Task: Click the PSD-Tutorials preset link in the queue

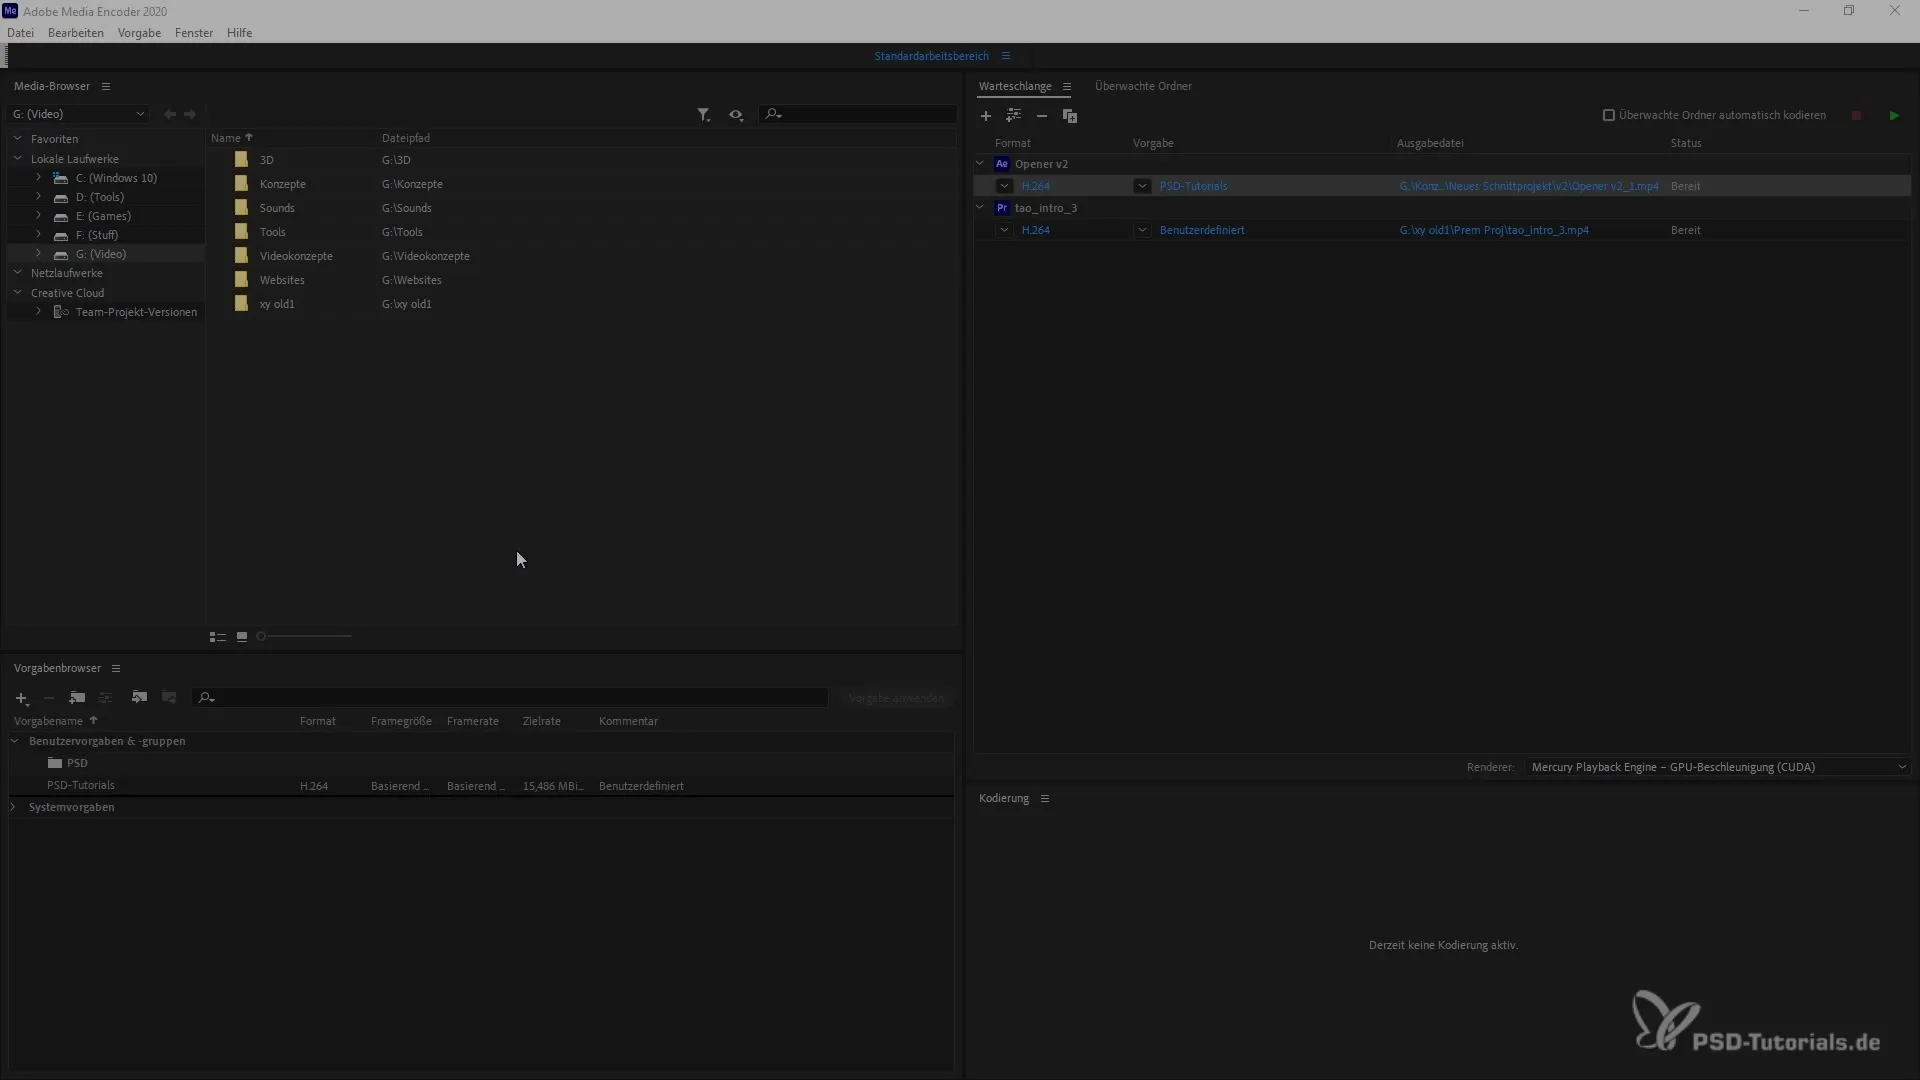Action: pos(1193,186)
